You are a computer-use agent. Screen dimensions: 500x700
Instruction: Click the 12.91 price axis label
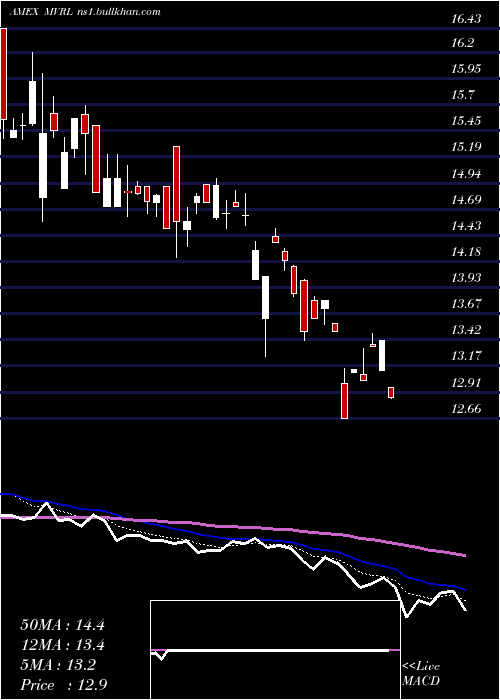(x=466, y=383)
